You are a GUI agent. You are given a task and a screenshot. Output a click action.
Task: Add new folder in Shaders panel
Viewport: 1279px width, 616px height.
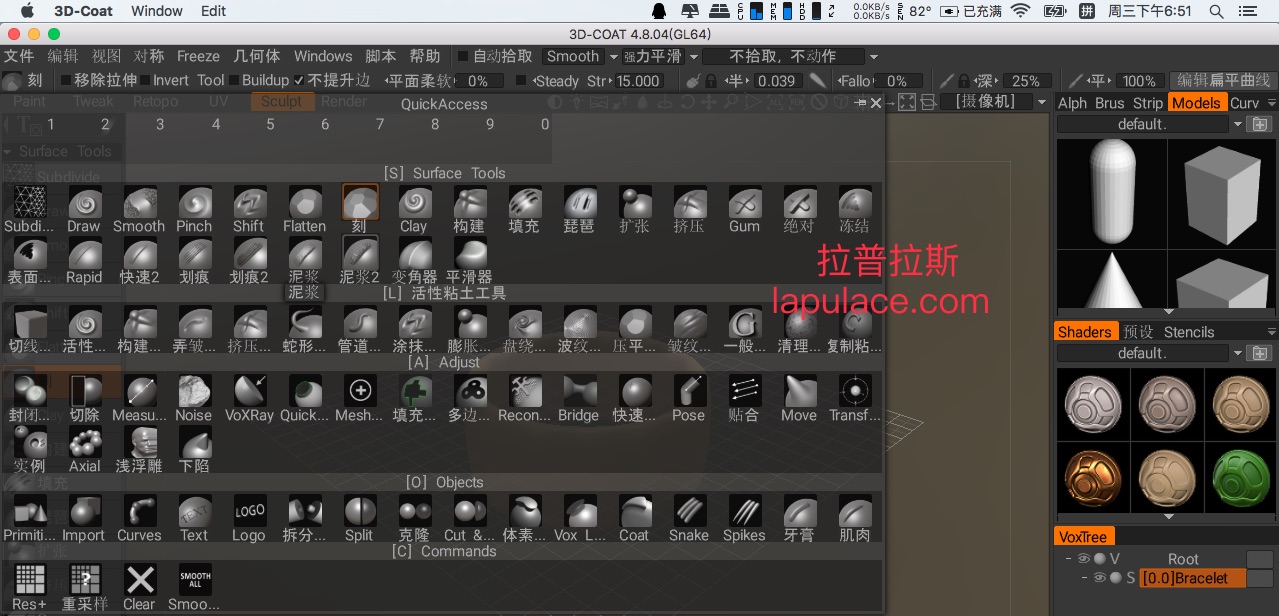(x=1260, y=353)
